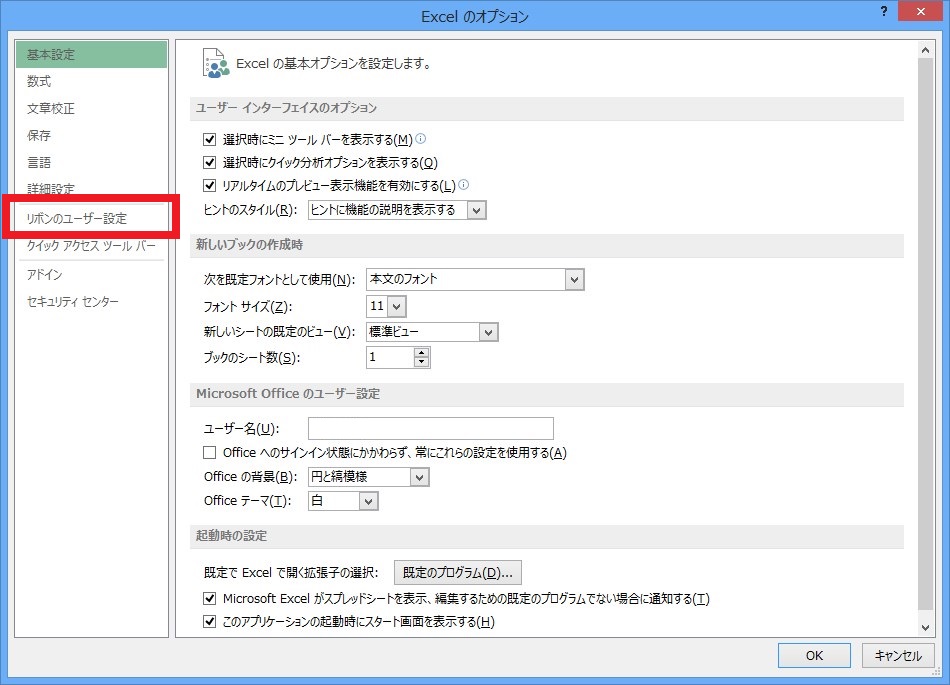Toggle 選択時にミニ ツール バーを表示する checkbox
This screenshot has width=950, height=685.
tap(210, 139)
